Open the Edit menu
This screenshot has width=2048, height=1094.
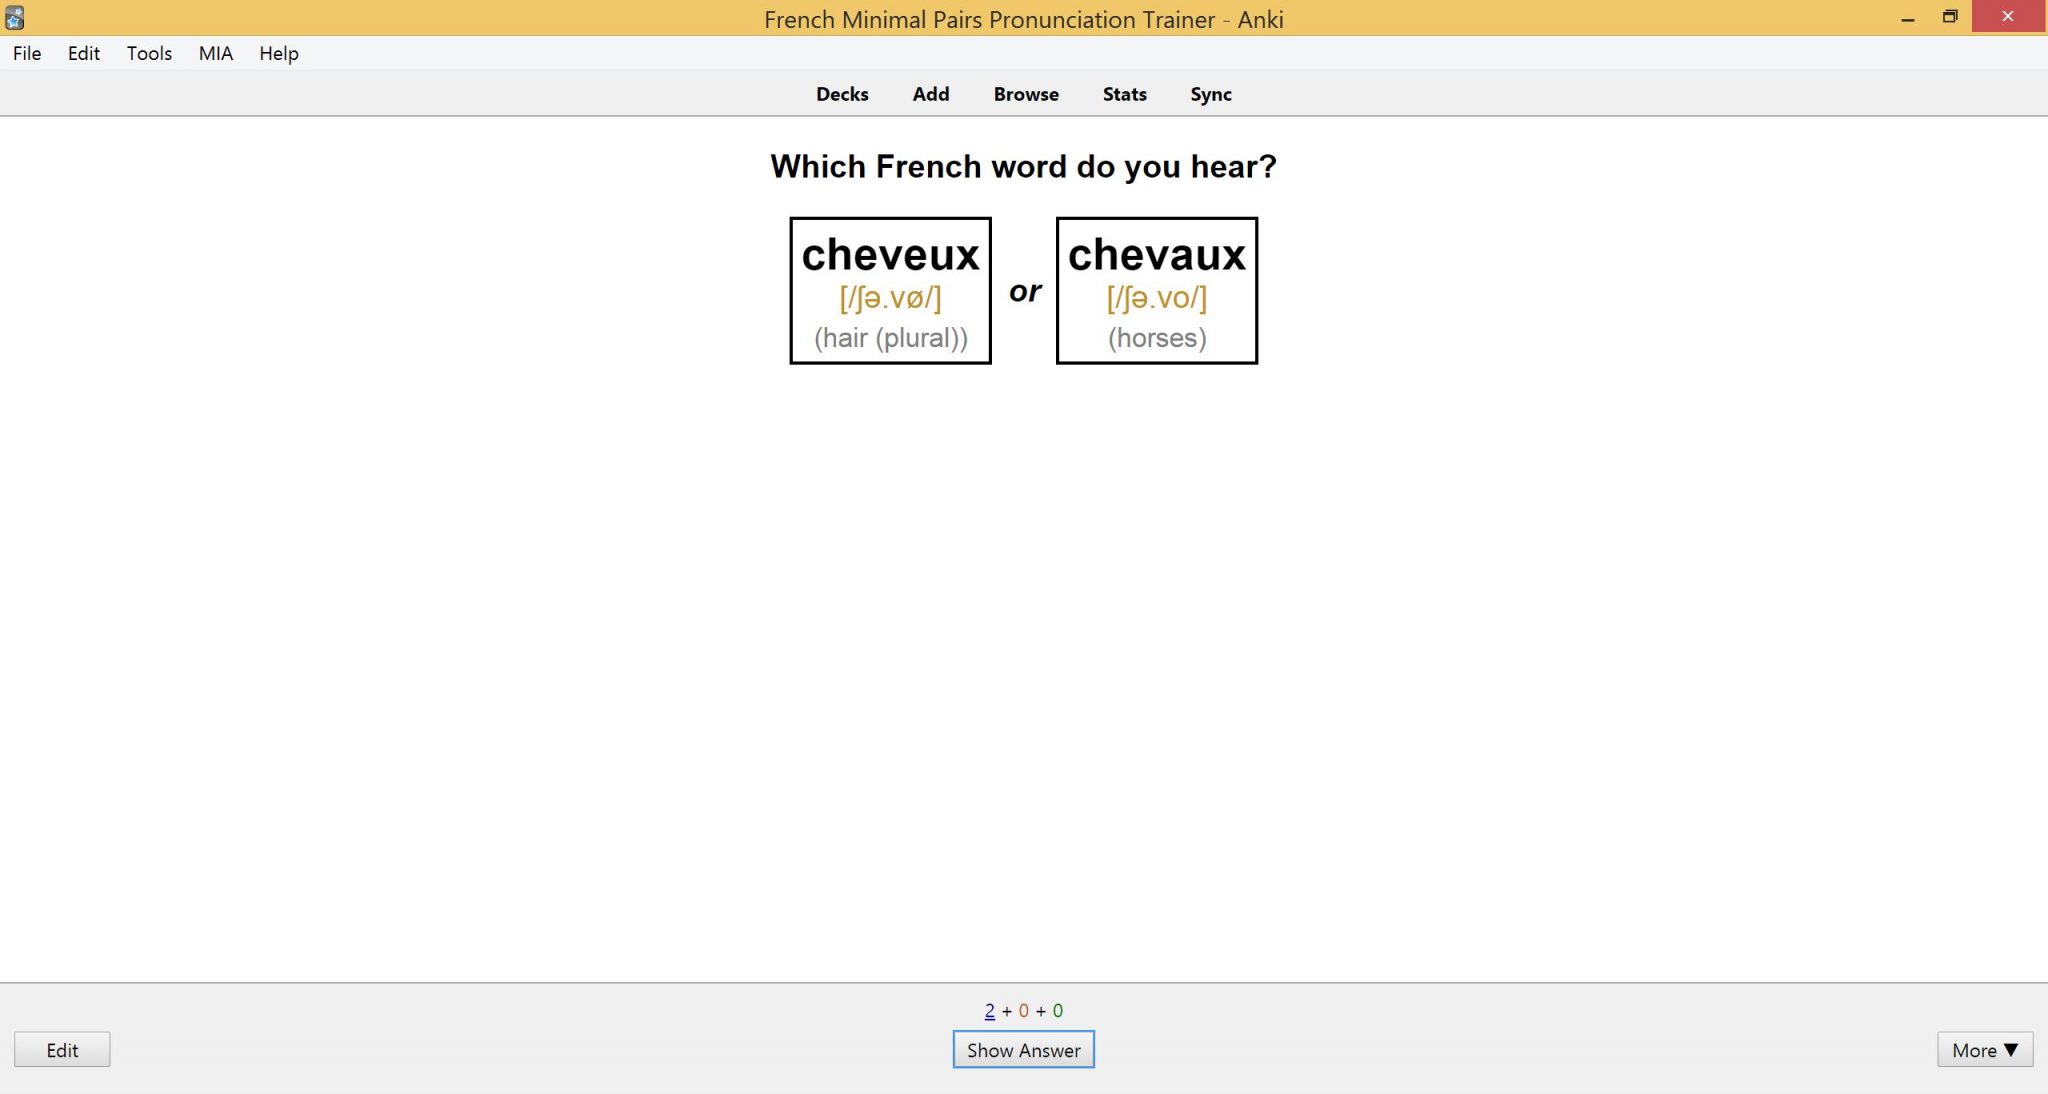coord(84,53)
